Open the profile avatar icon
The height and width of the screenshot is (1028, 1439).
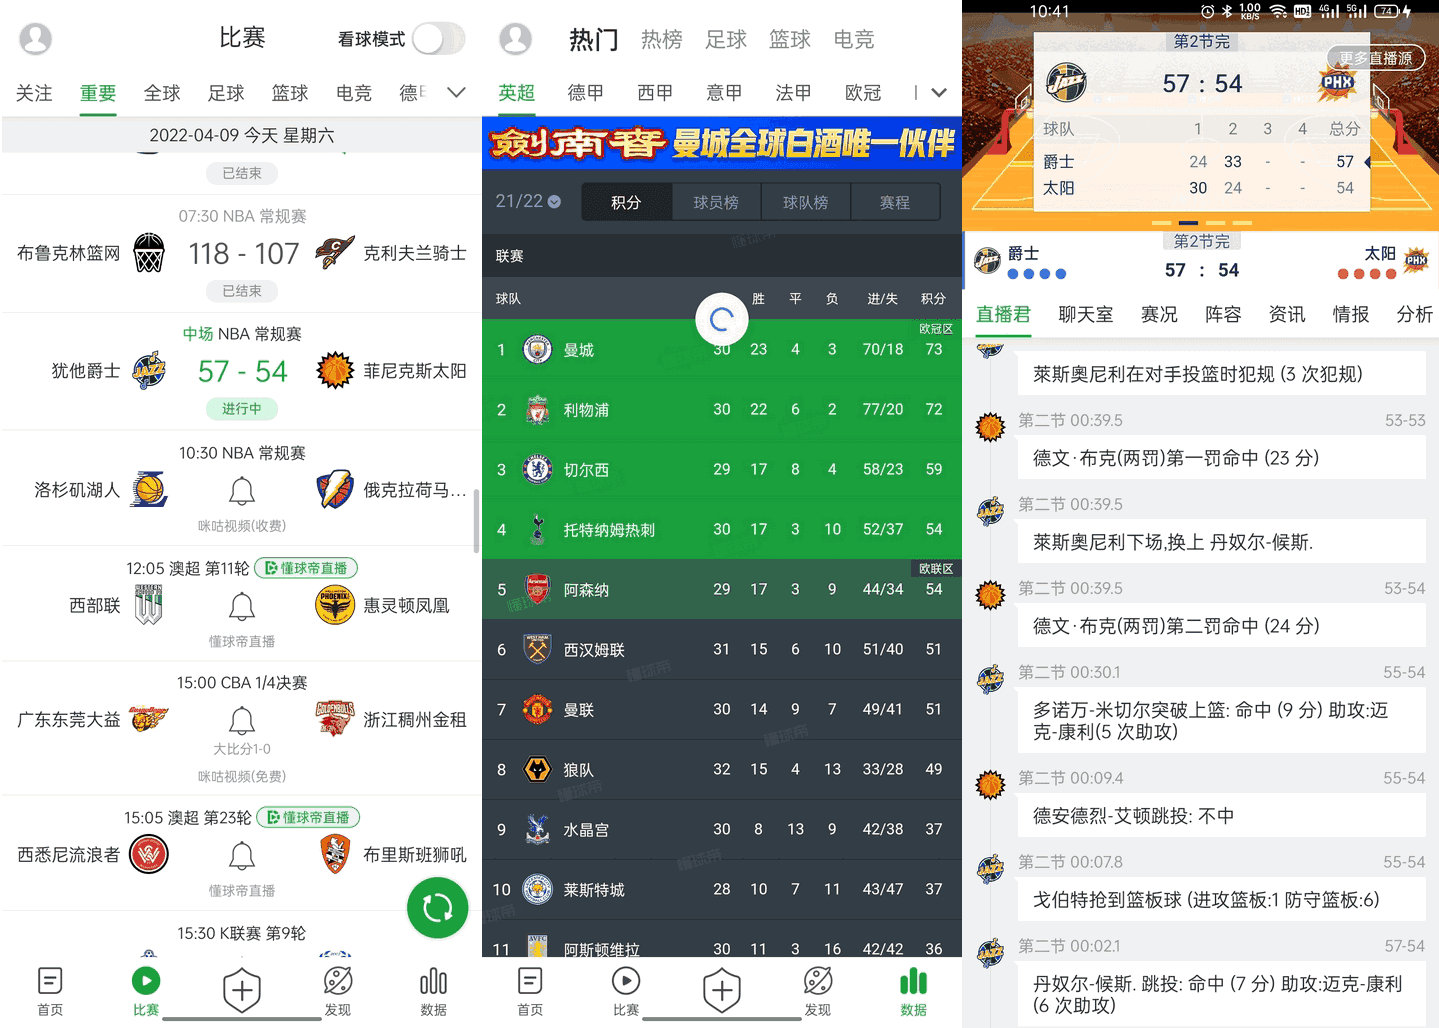(35, 38)
